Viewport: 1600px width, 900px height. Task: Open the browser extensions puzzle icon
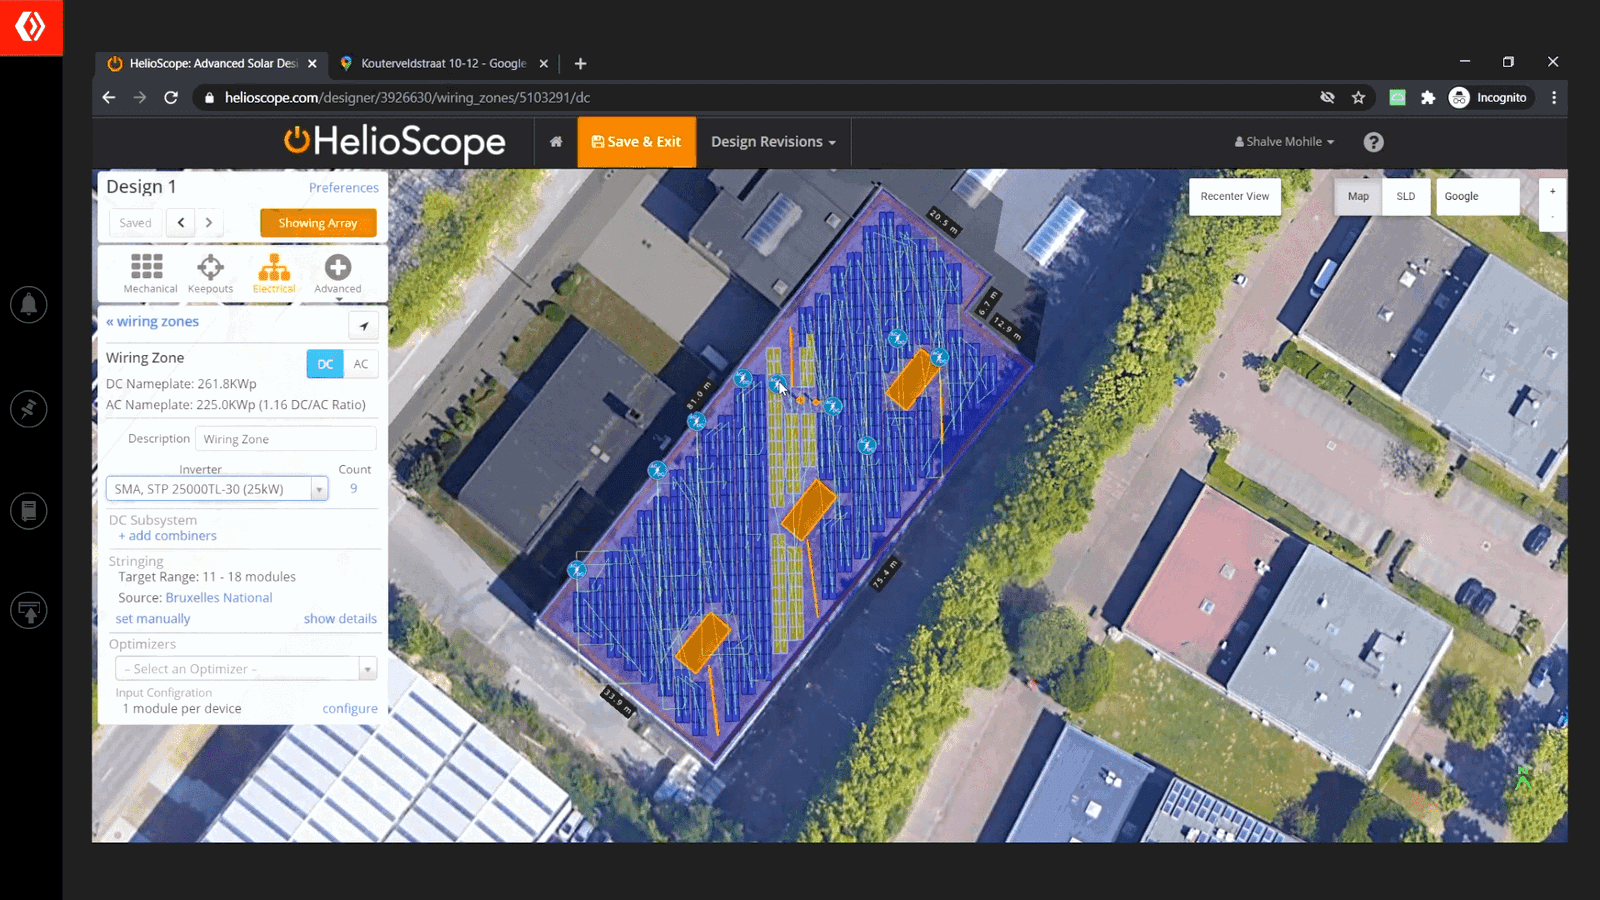click(1428, 97)
